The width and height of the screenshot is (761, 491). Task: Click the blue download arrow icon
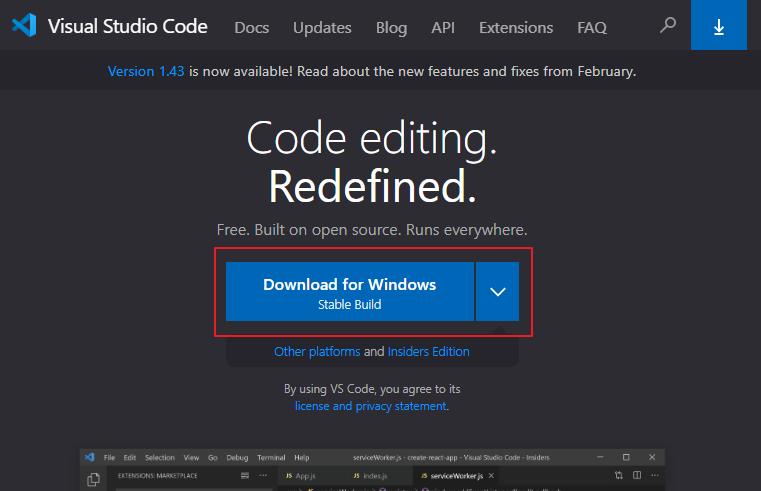(719, 25)
